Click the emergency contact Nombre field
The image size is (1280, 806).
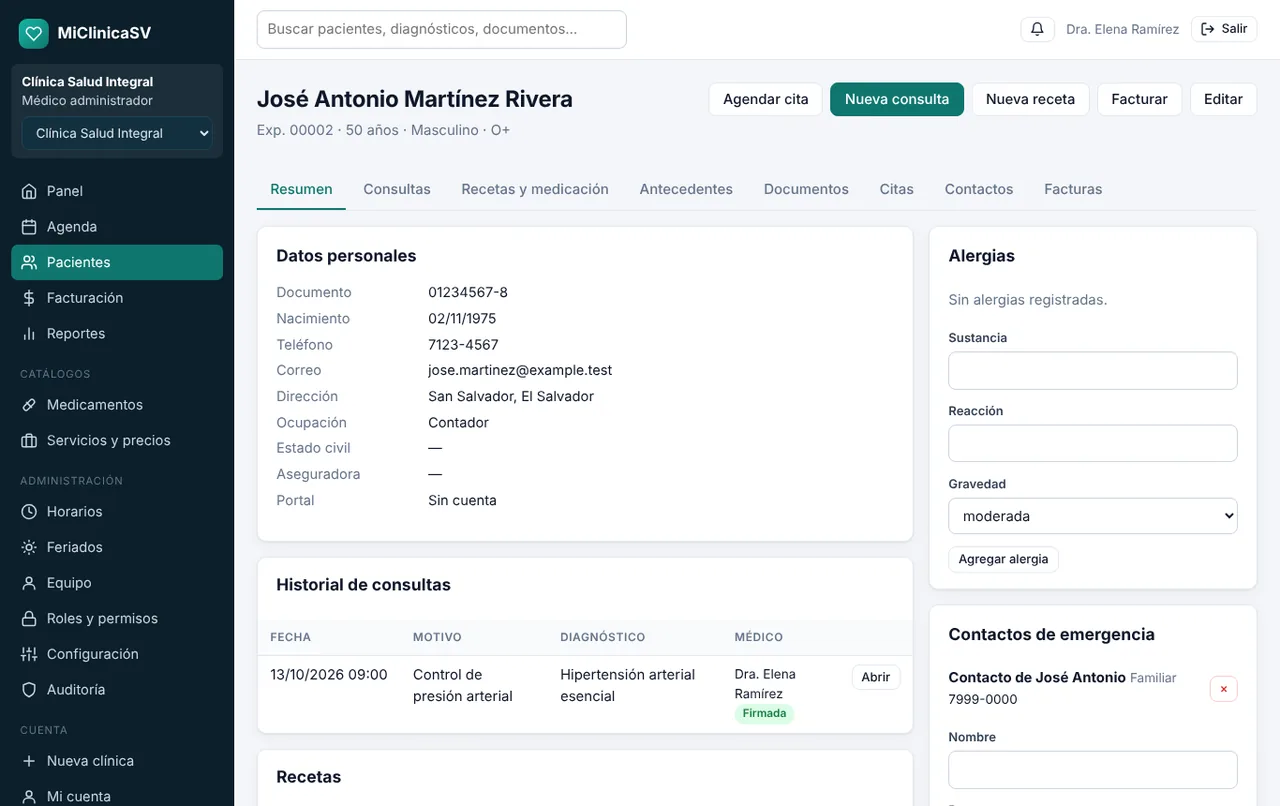[1093, 770]
